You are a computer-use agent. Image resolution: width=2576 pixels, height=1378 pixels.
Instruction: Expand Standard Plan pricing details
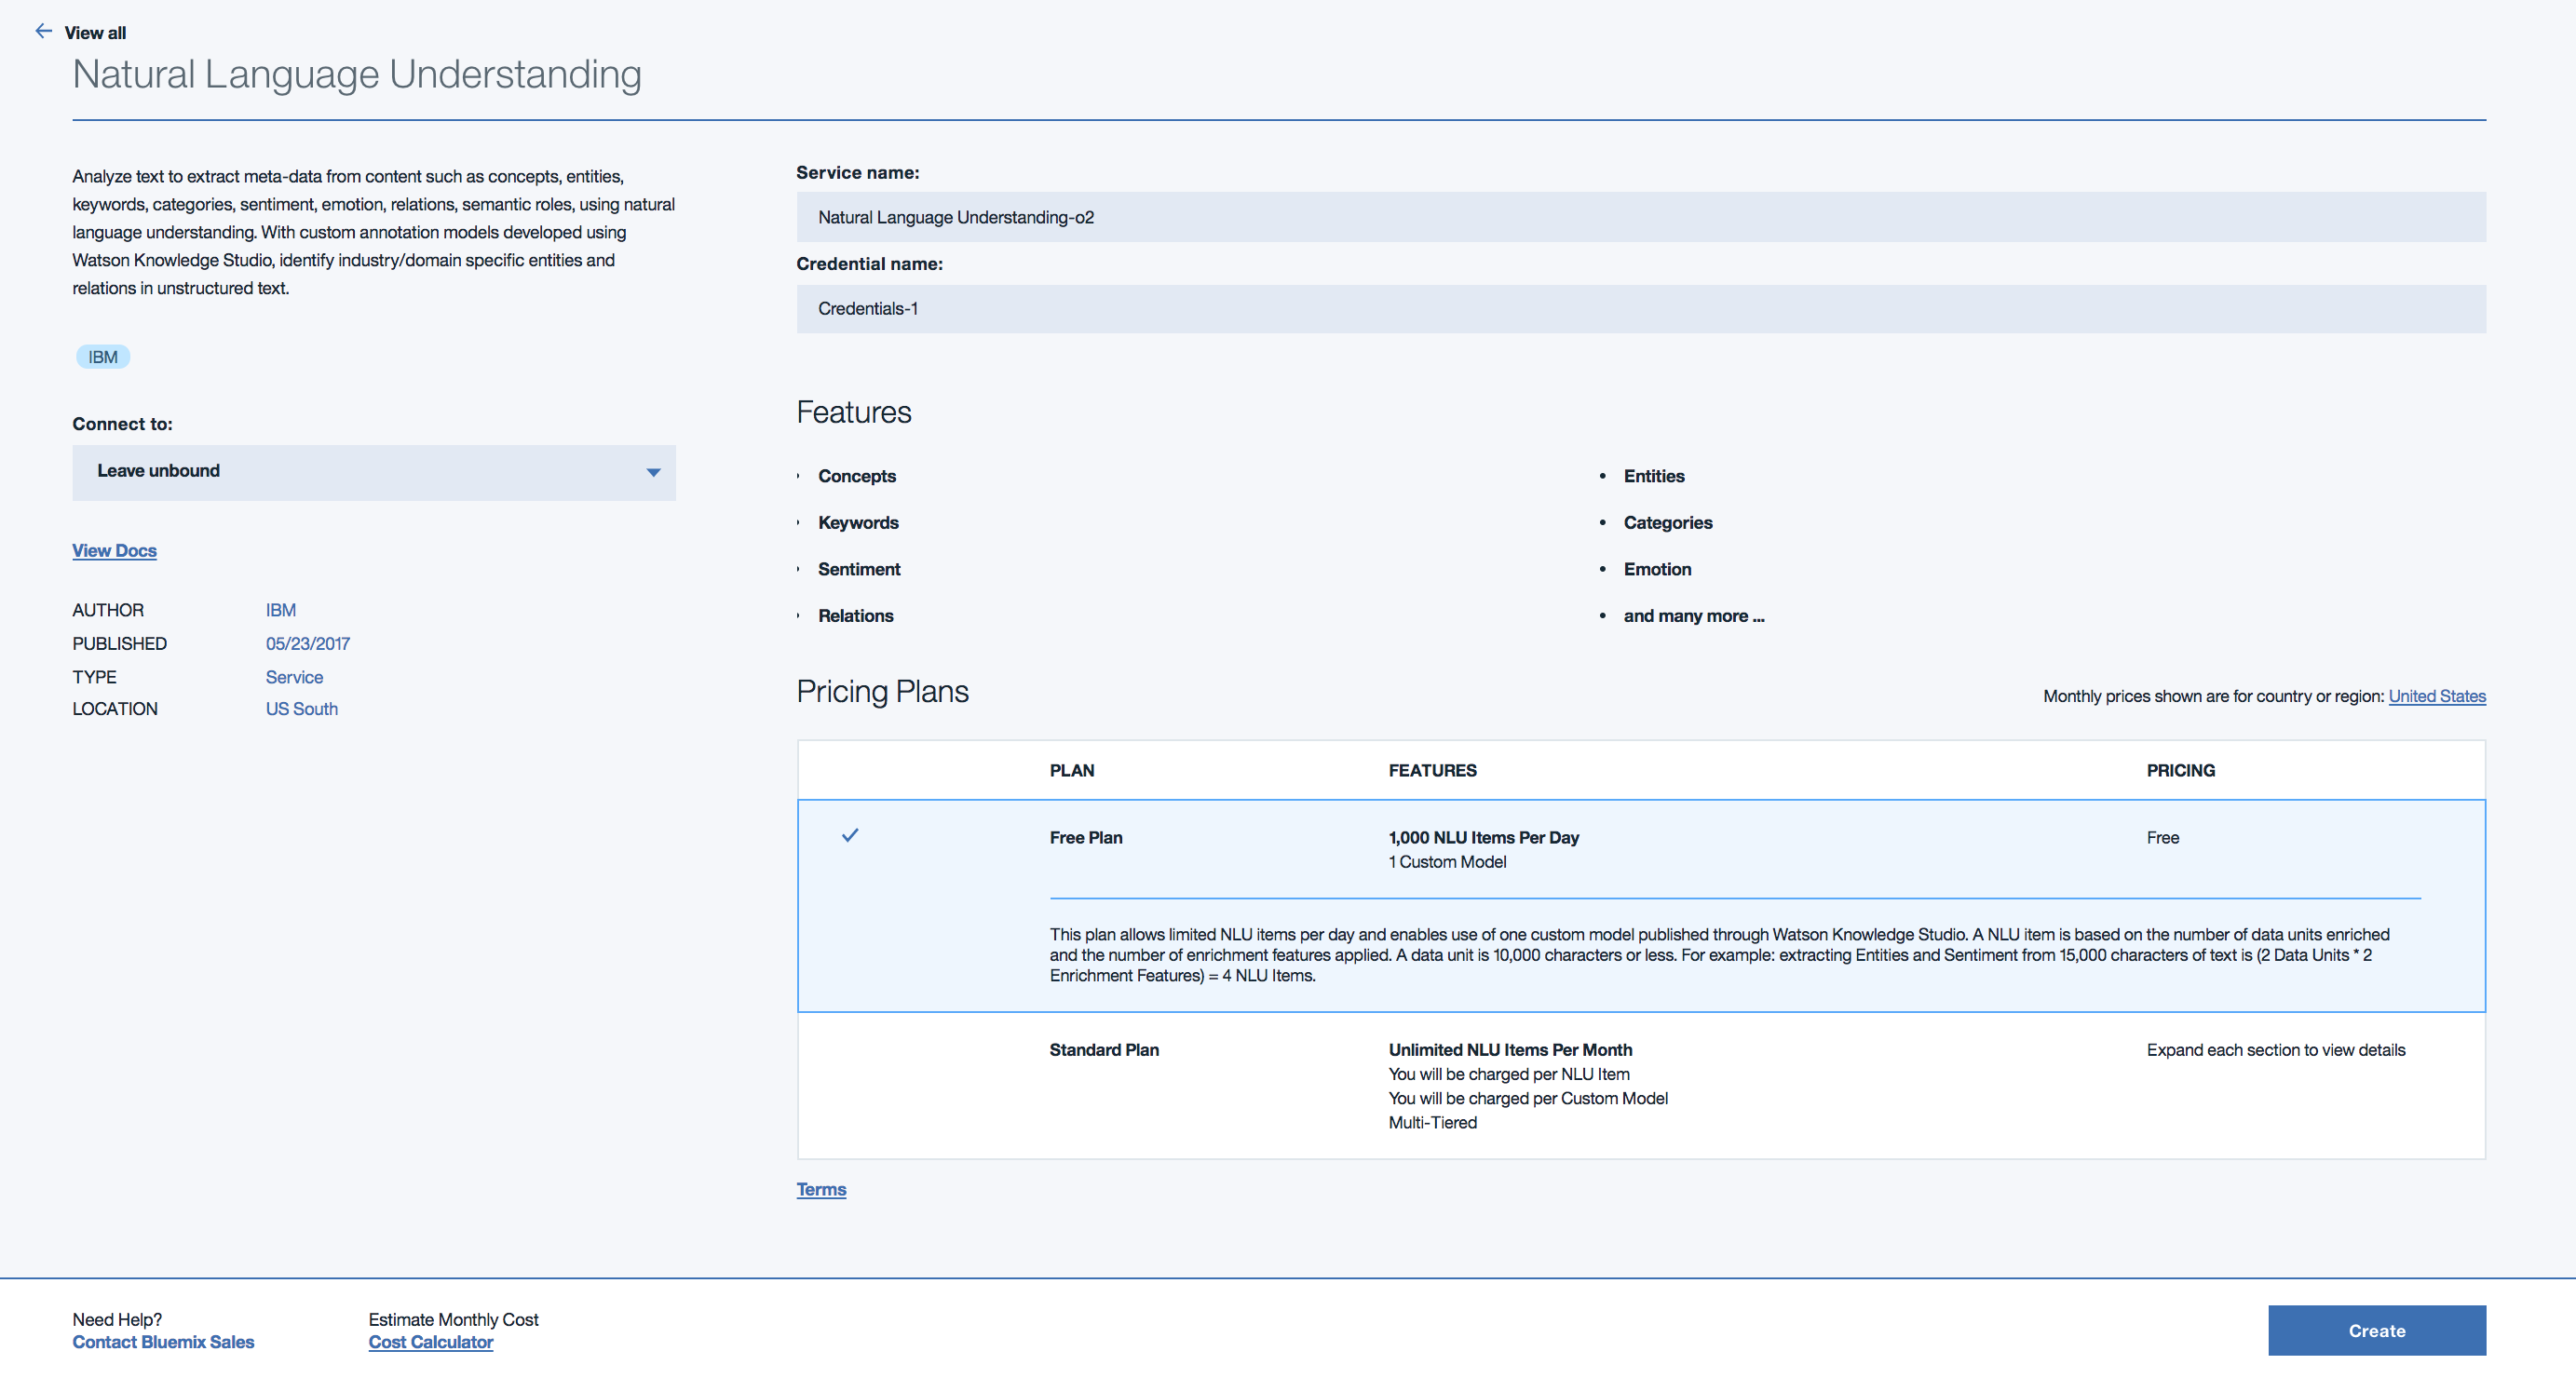point(2275,1049)
